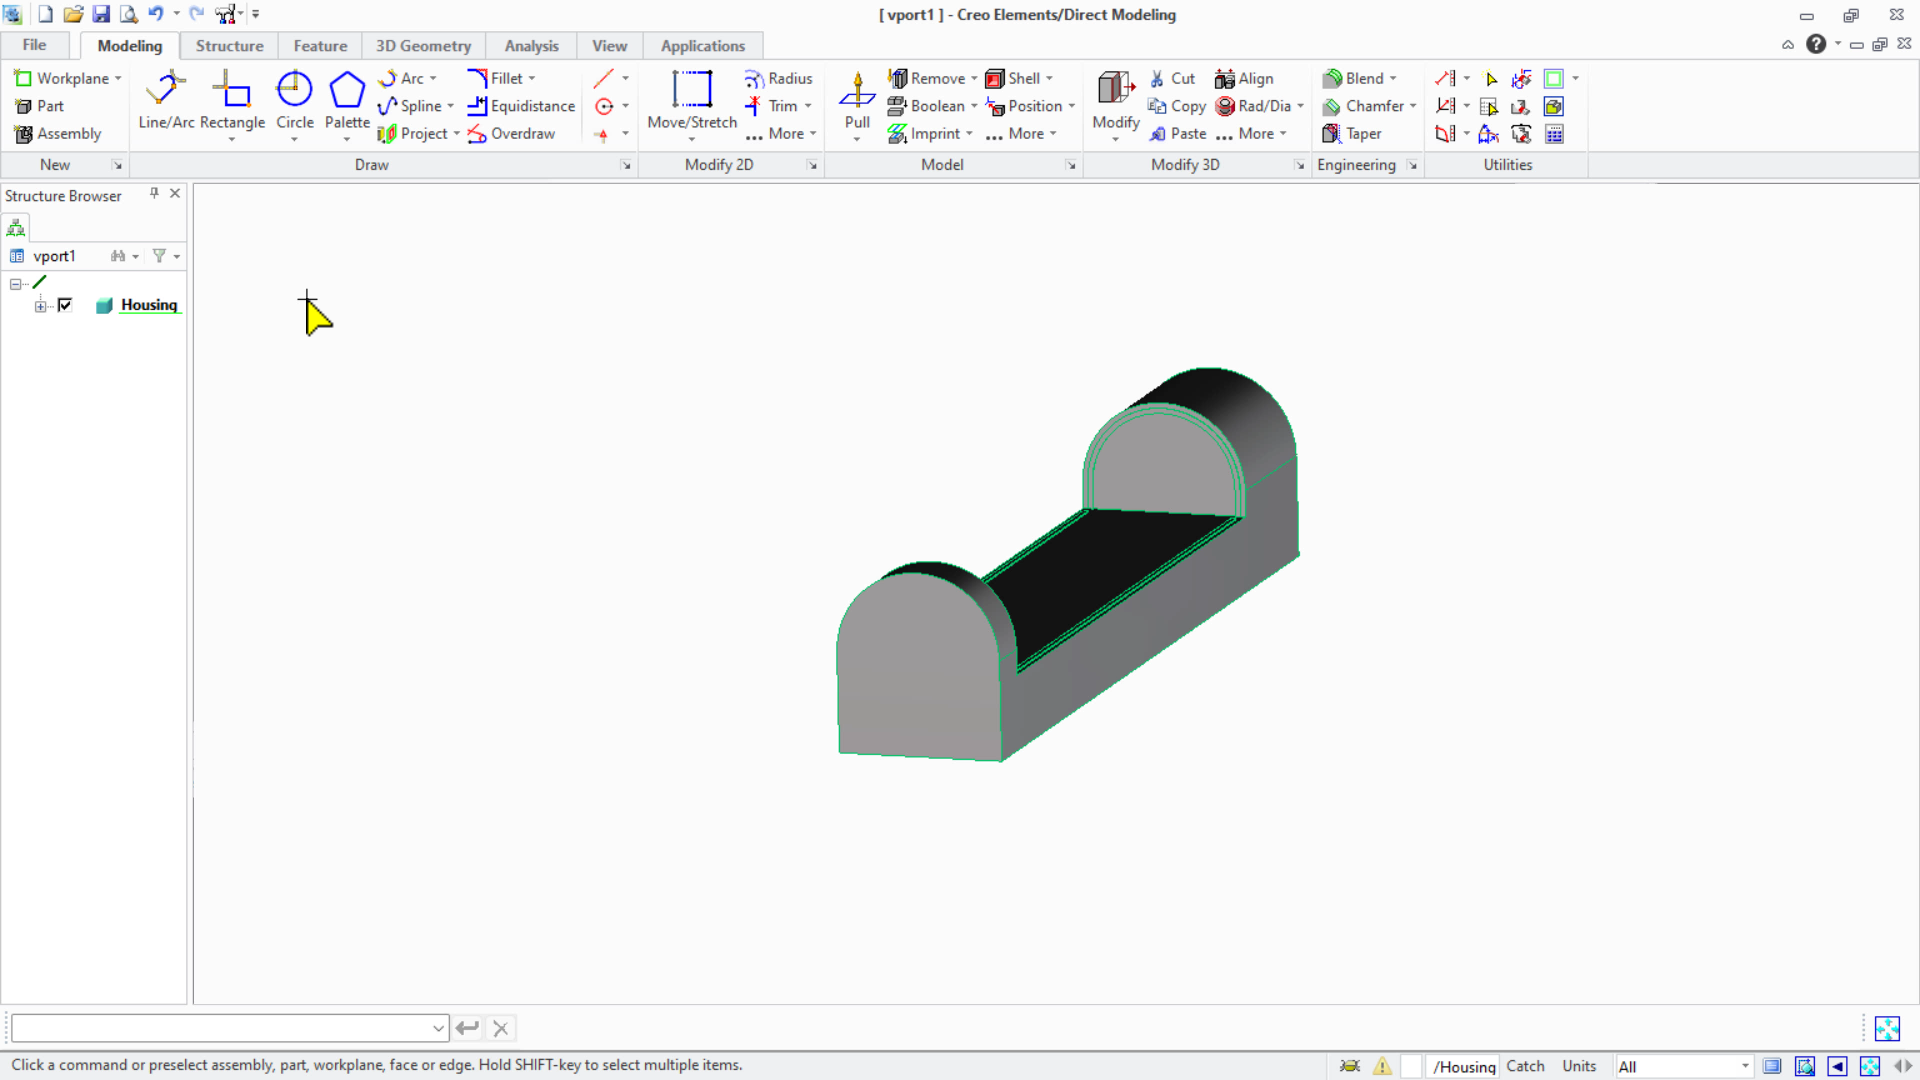The image size is (1920, 1080).
Task: Open the Fillet dropdown arrow
Action: pyautogui.click(x=532, y=78)
